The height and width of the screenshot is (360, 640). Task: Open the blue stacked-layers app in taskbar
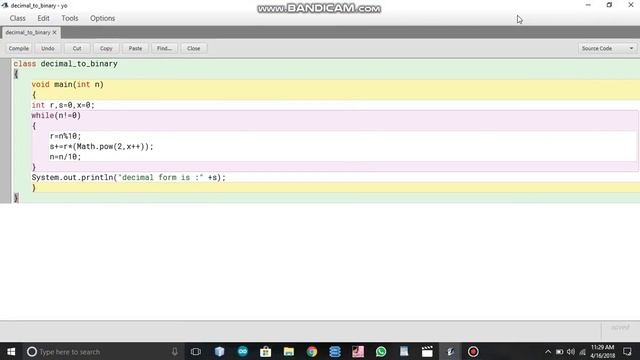point(335,351)
